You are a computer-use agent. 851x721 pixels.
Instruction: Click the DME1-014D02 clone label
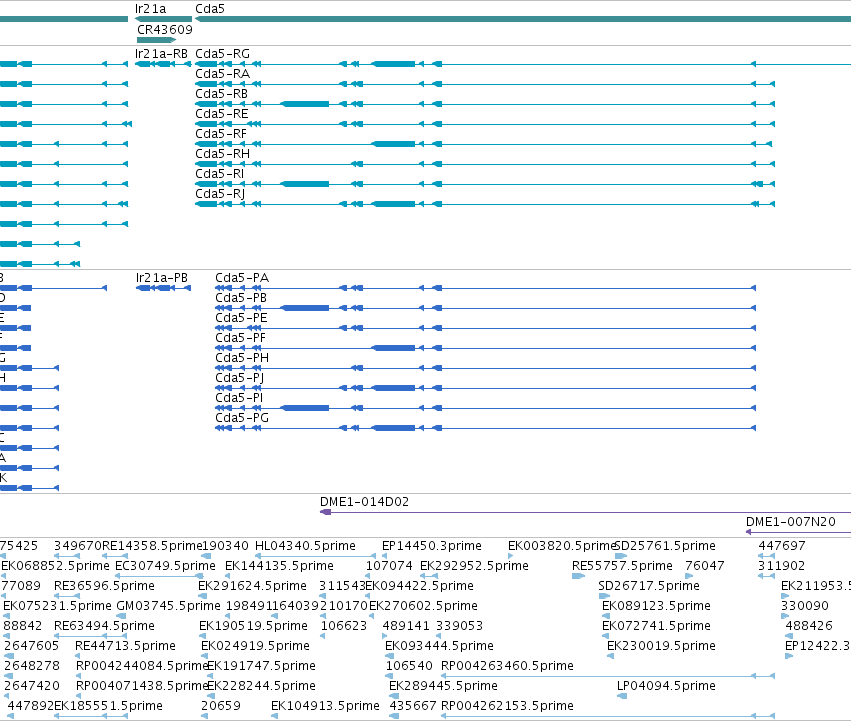pos(364,502)
